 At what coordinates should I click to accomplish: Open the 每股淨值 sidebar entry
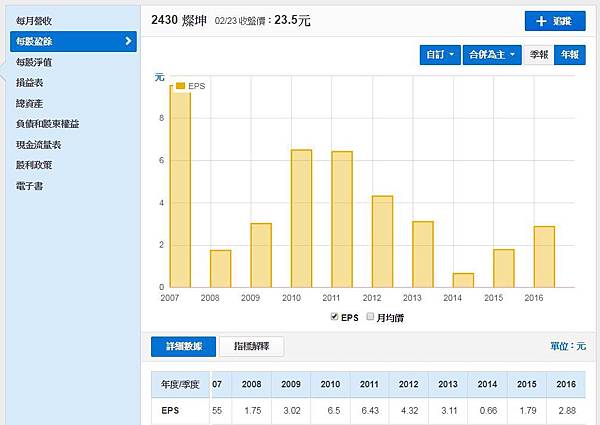[x=34, y=62]
